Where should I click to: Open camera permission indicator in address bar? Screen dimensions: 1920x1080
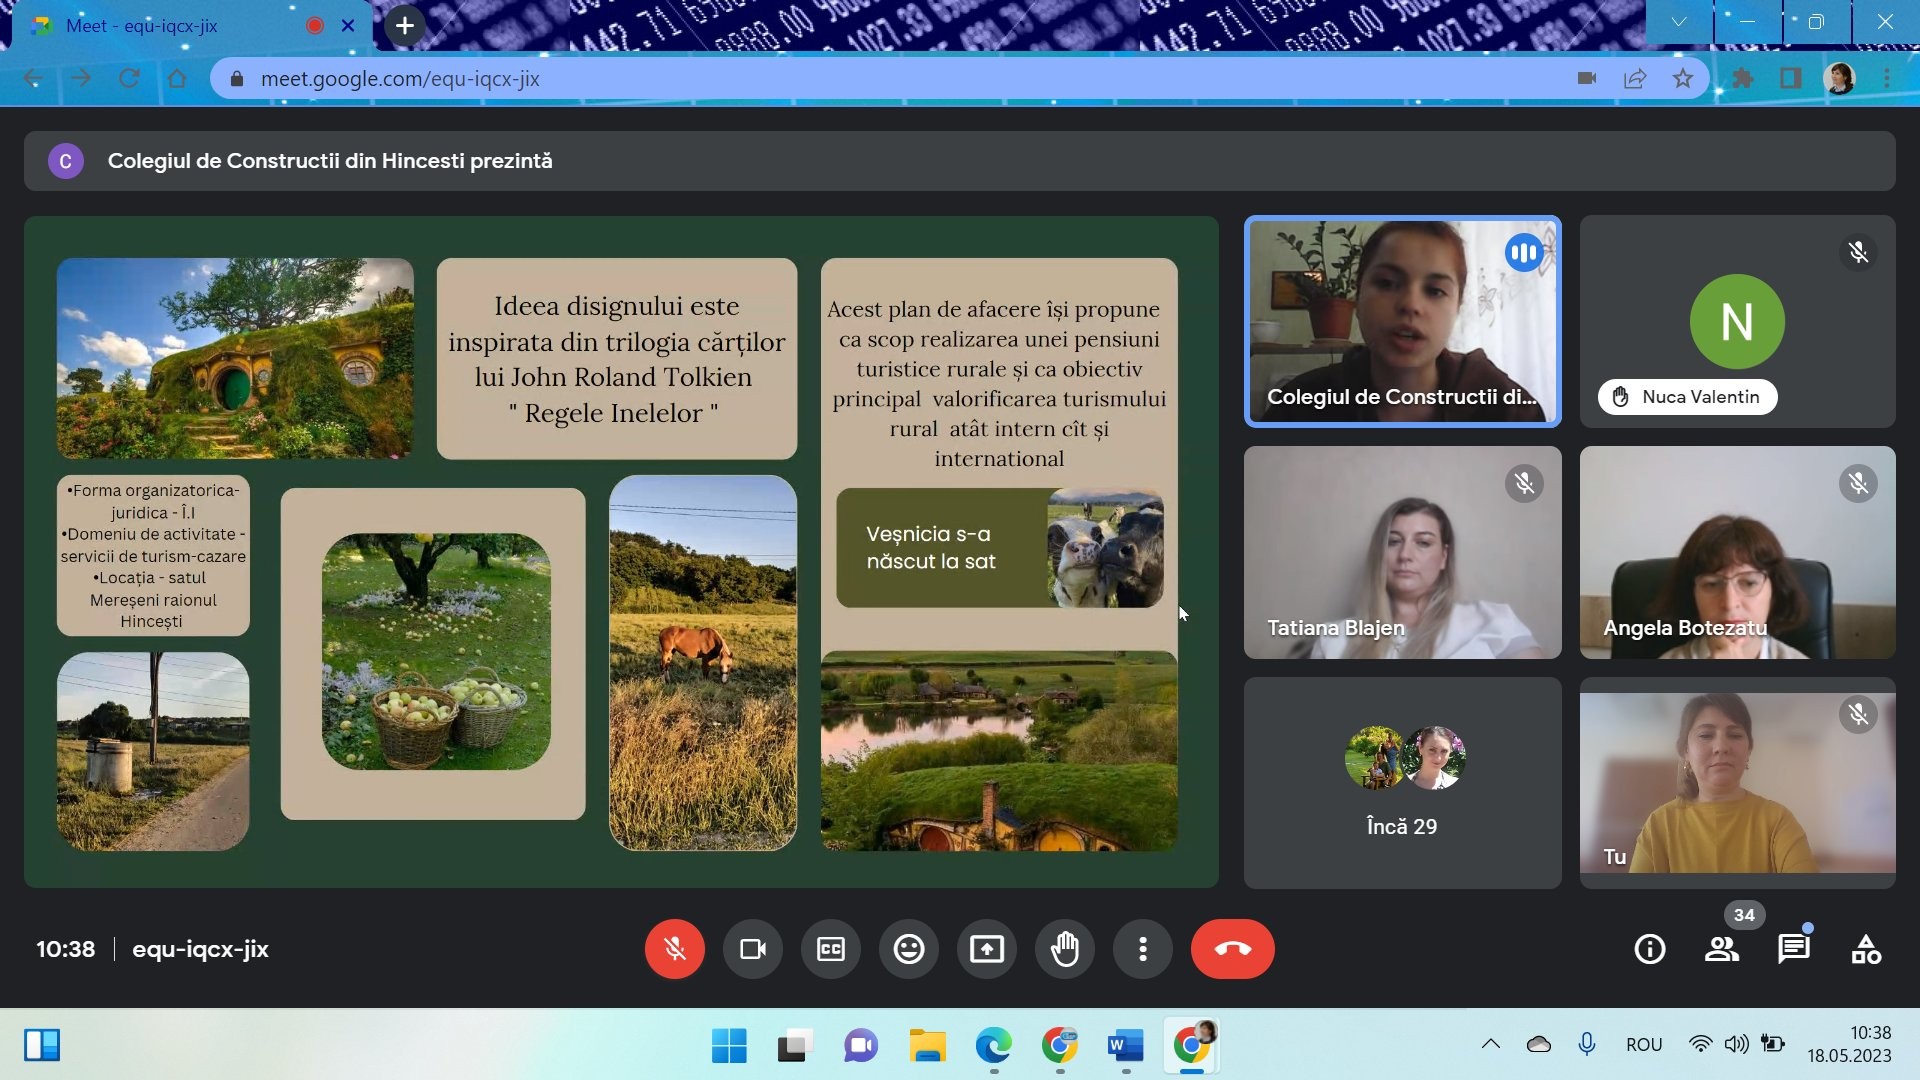coord(1587,79)
